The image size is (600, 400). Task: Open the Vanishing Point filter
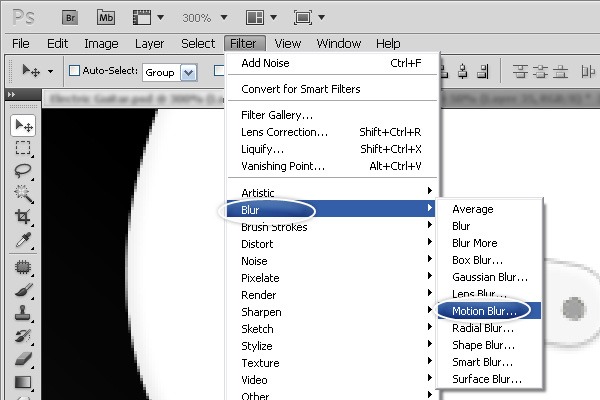point(331,166)
